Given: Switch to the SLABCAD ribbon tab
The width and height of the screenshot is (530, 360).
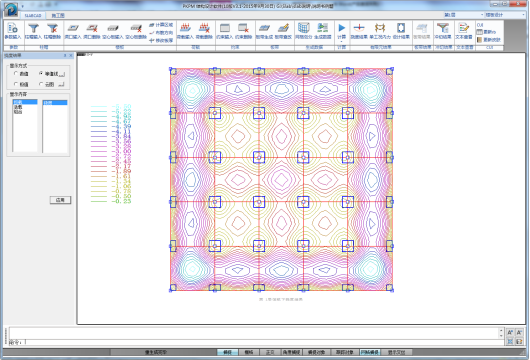Looking at the screenshot, I should pos(33,15).
